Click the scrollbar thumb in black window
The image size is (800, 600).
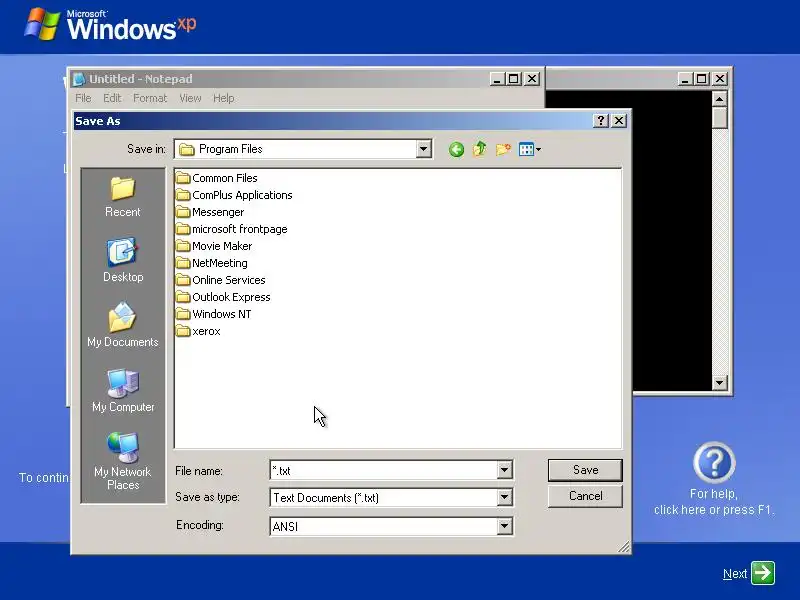(x=719, y=118)
